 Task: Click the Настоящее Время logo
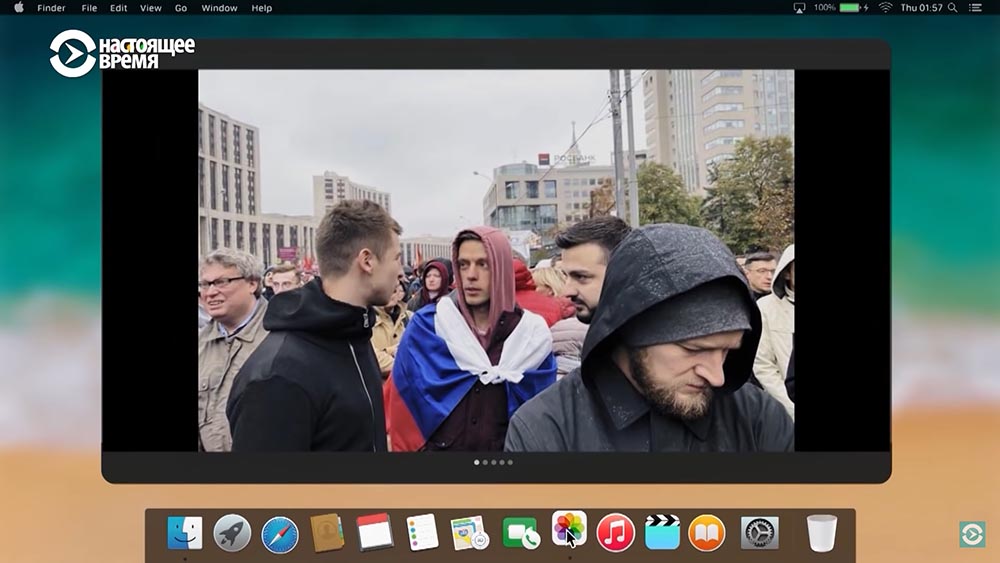tap(122, 53)
